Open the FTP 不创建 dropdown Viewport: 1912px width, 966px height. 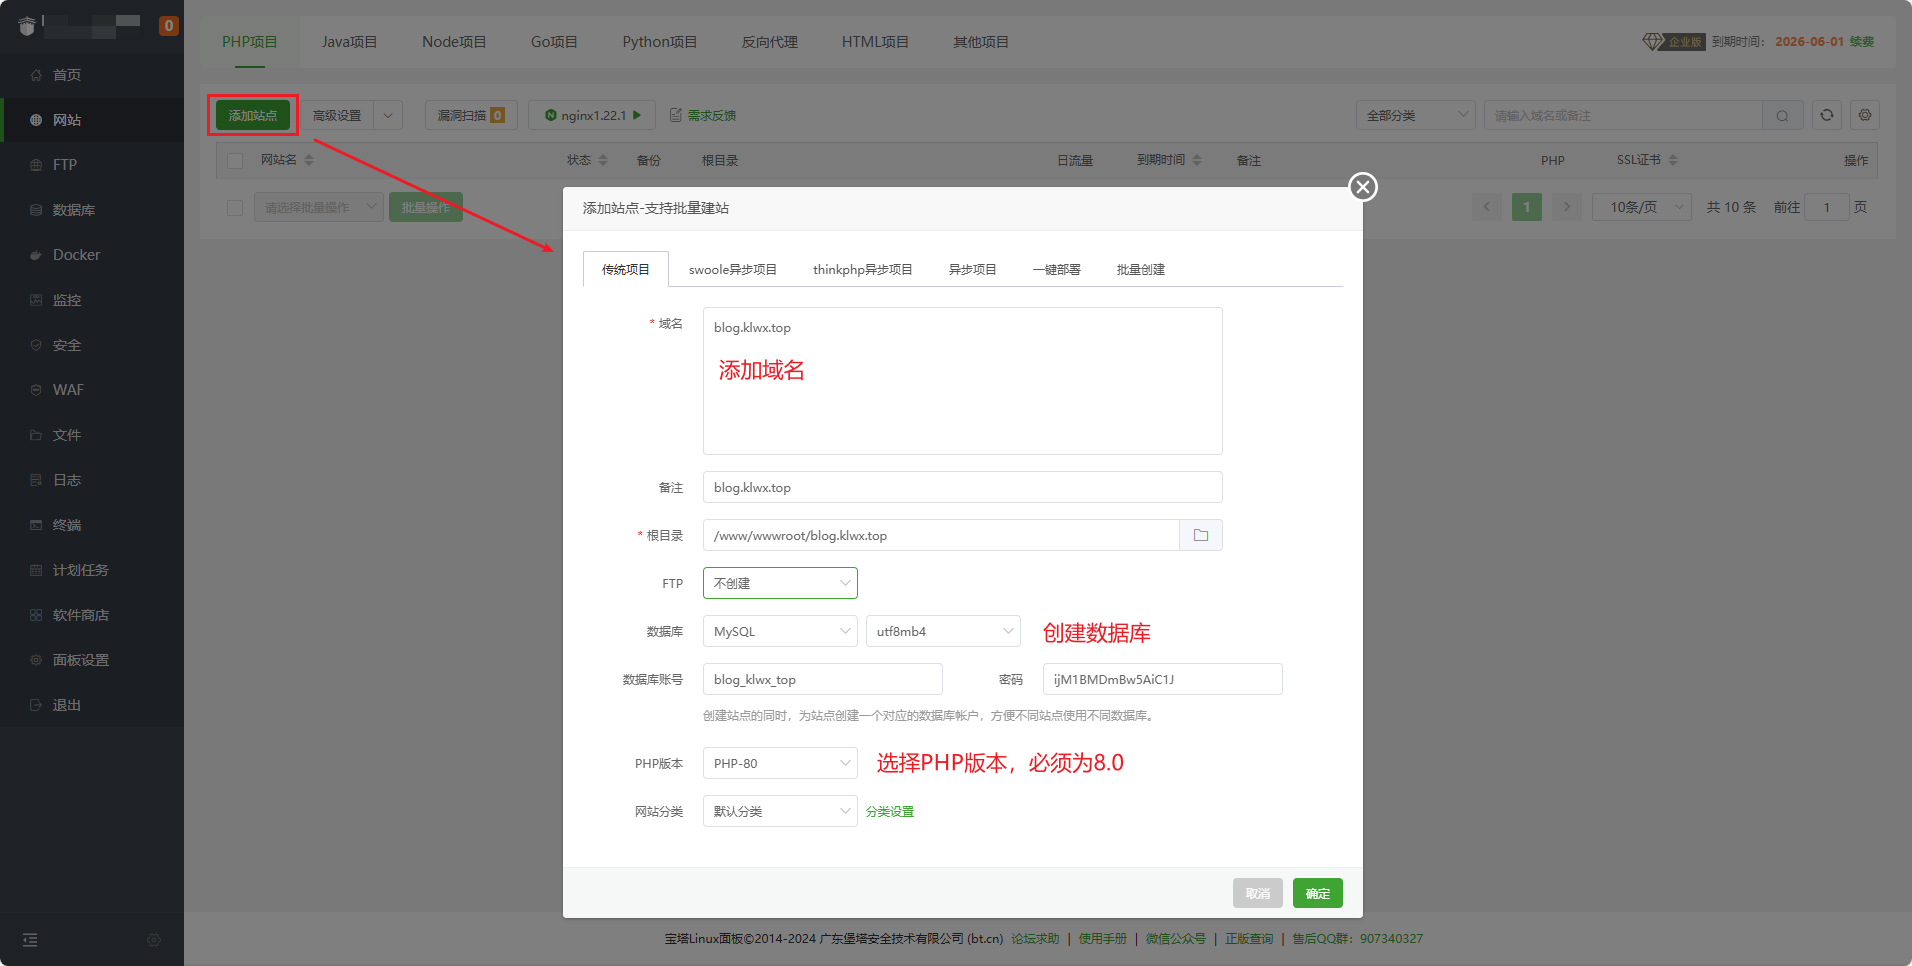[780, 583]
